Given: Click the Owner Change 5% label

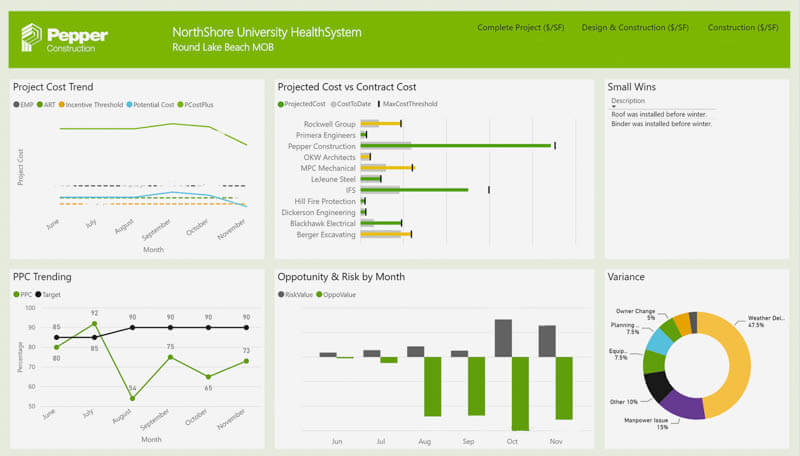Looking at the screenshot, I should [635, 314].
